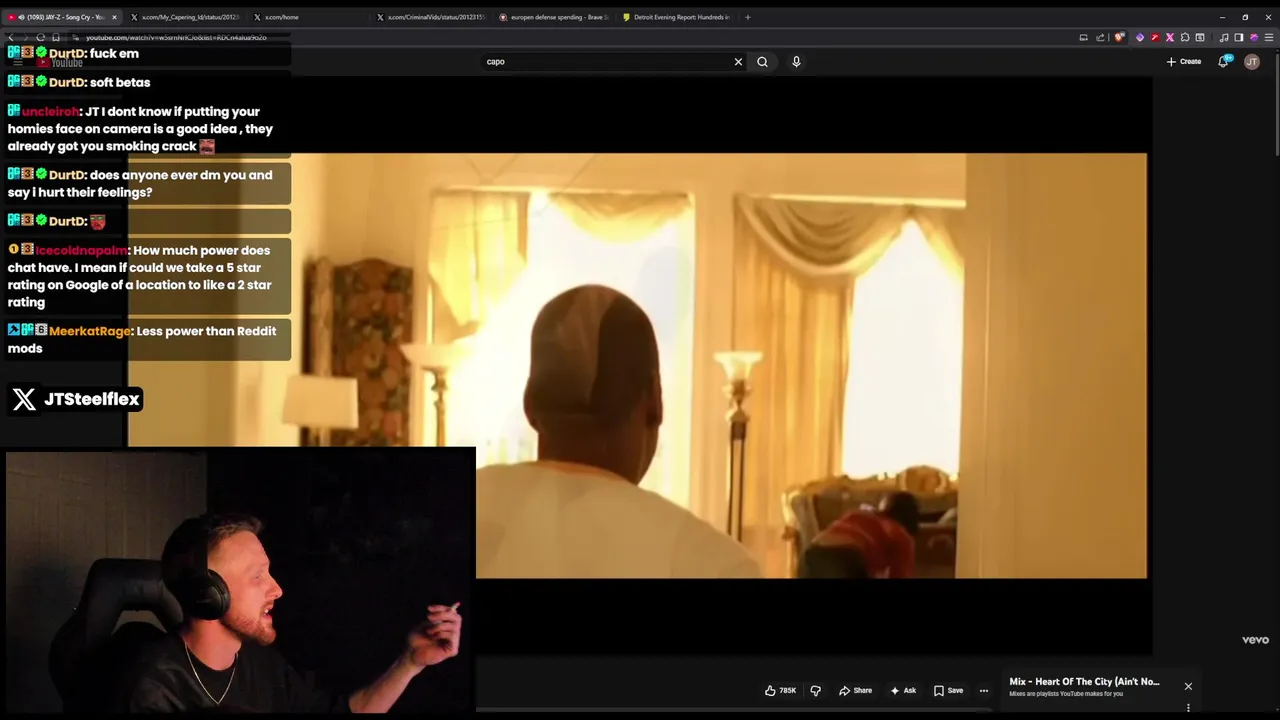Viewport: 1280px width, 720px height.
Task: Open a new browser tab with plus
Action: [748, 17]
